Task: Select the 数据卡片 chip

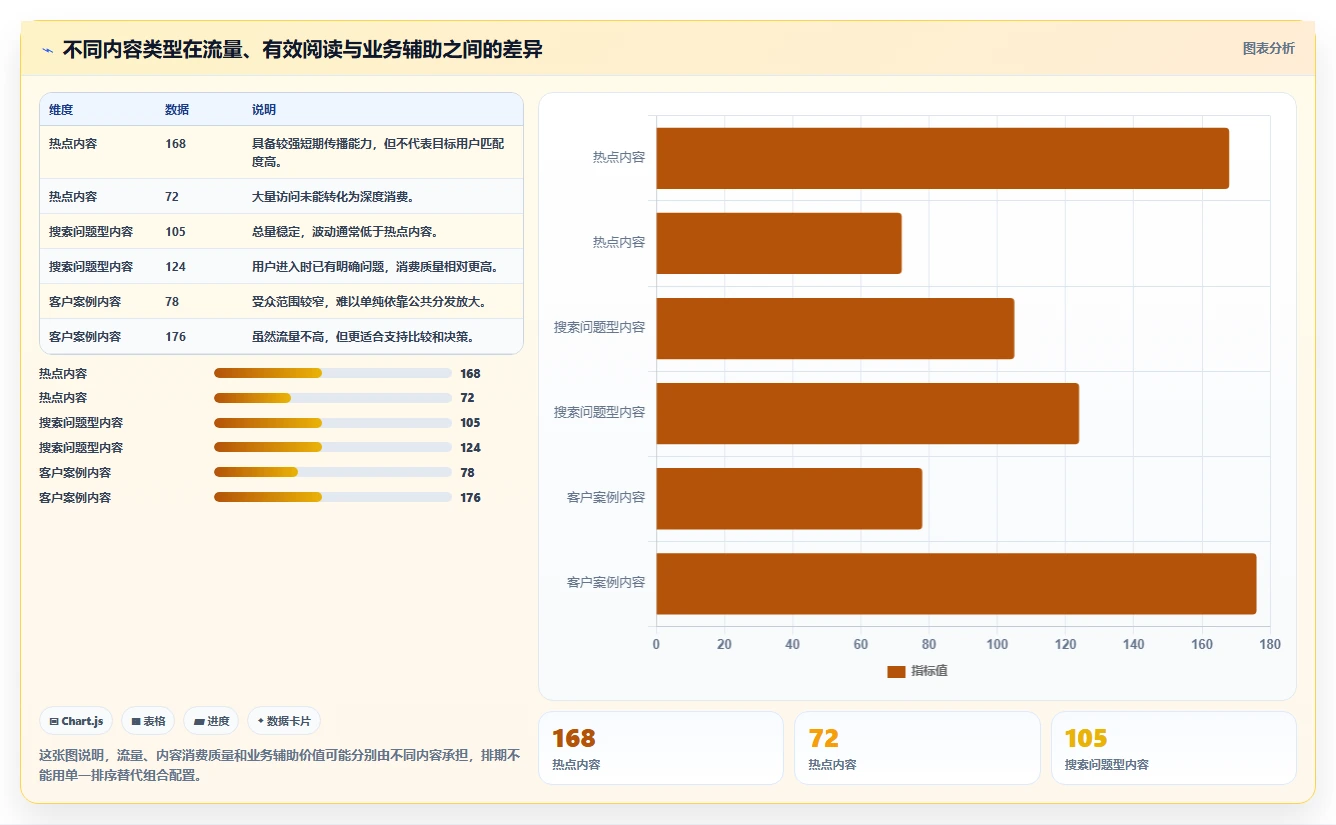Action: point(284,721)
